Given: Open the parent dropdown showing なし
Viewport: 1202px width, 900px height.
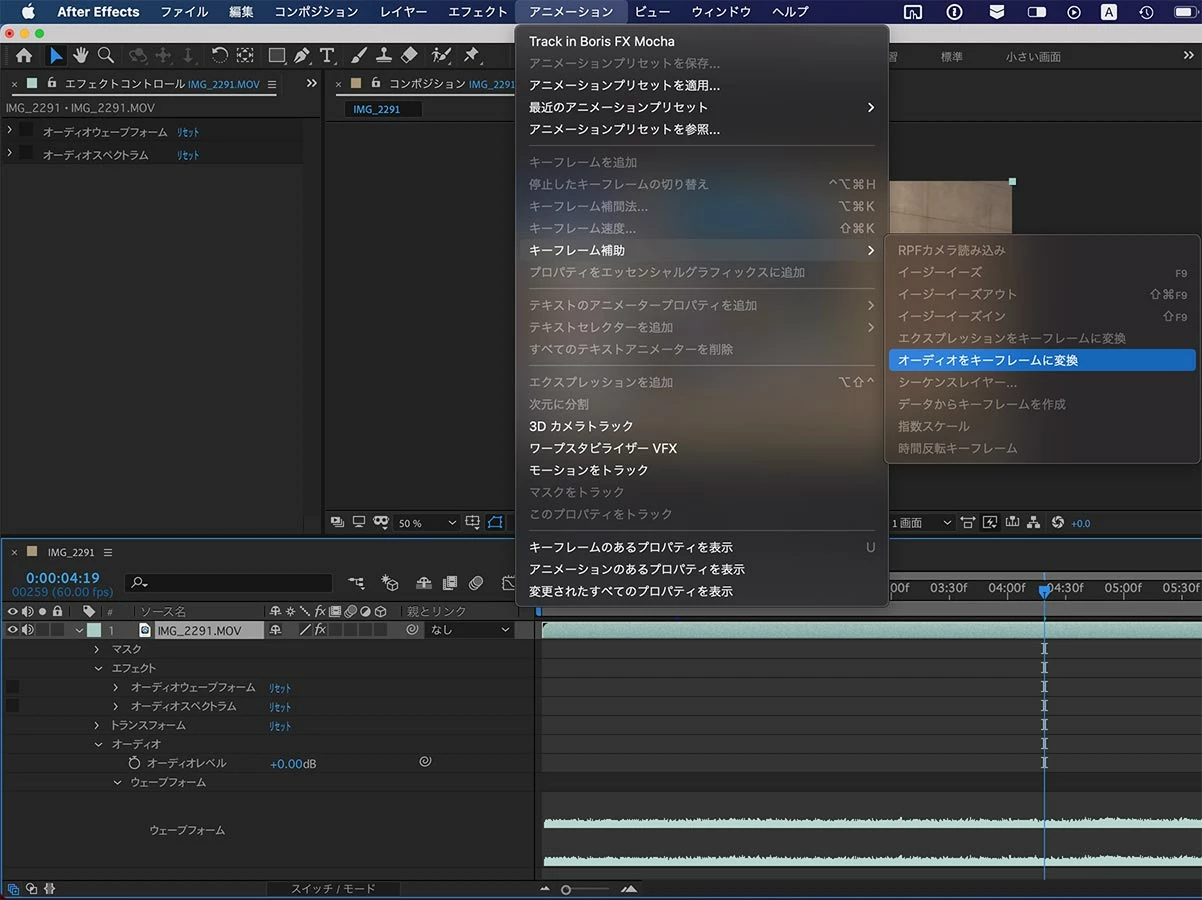Looking at the screenshot, I should 469,630.
